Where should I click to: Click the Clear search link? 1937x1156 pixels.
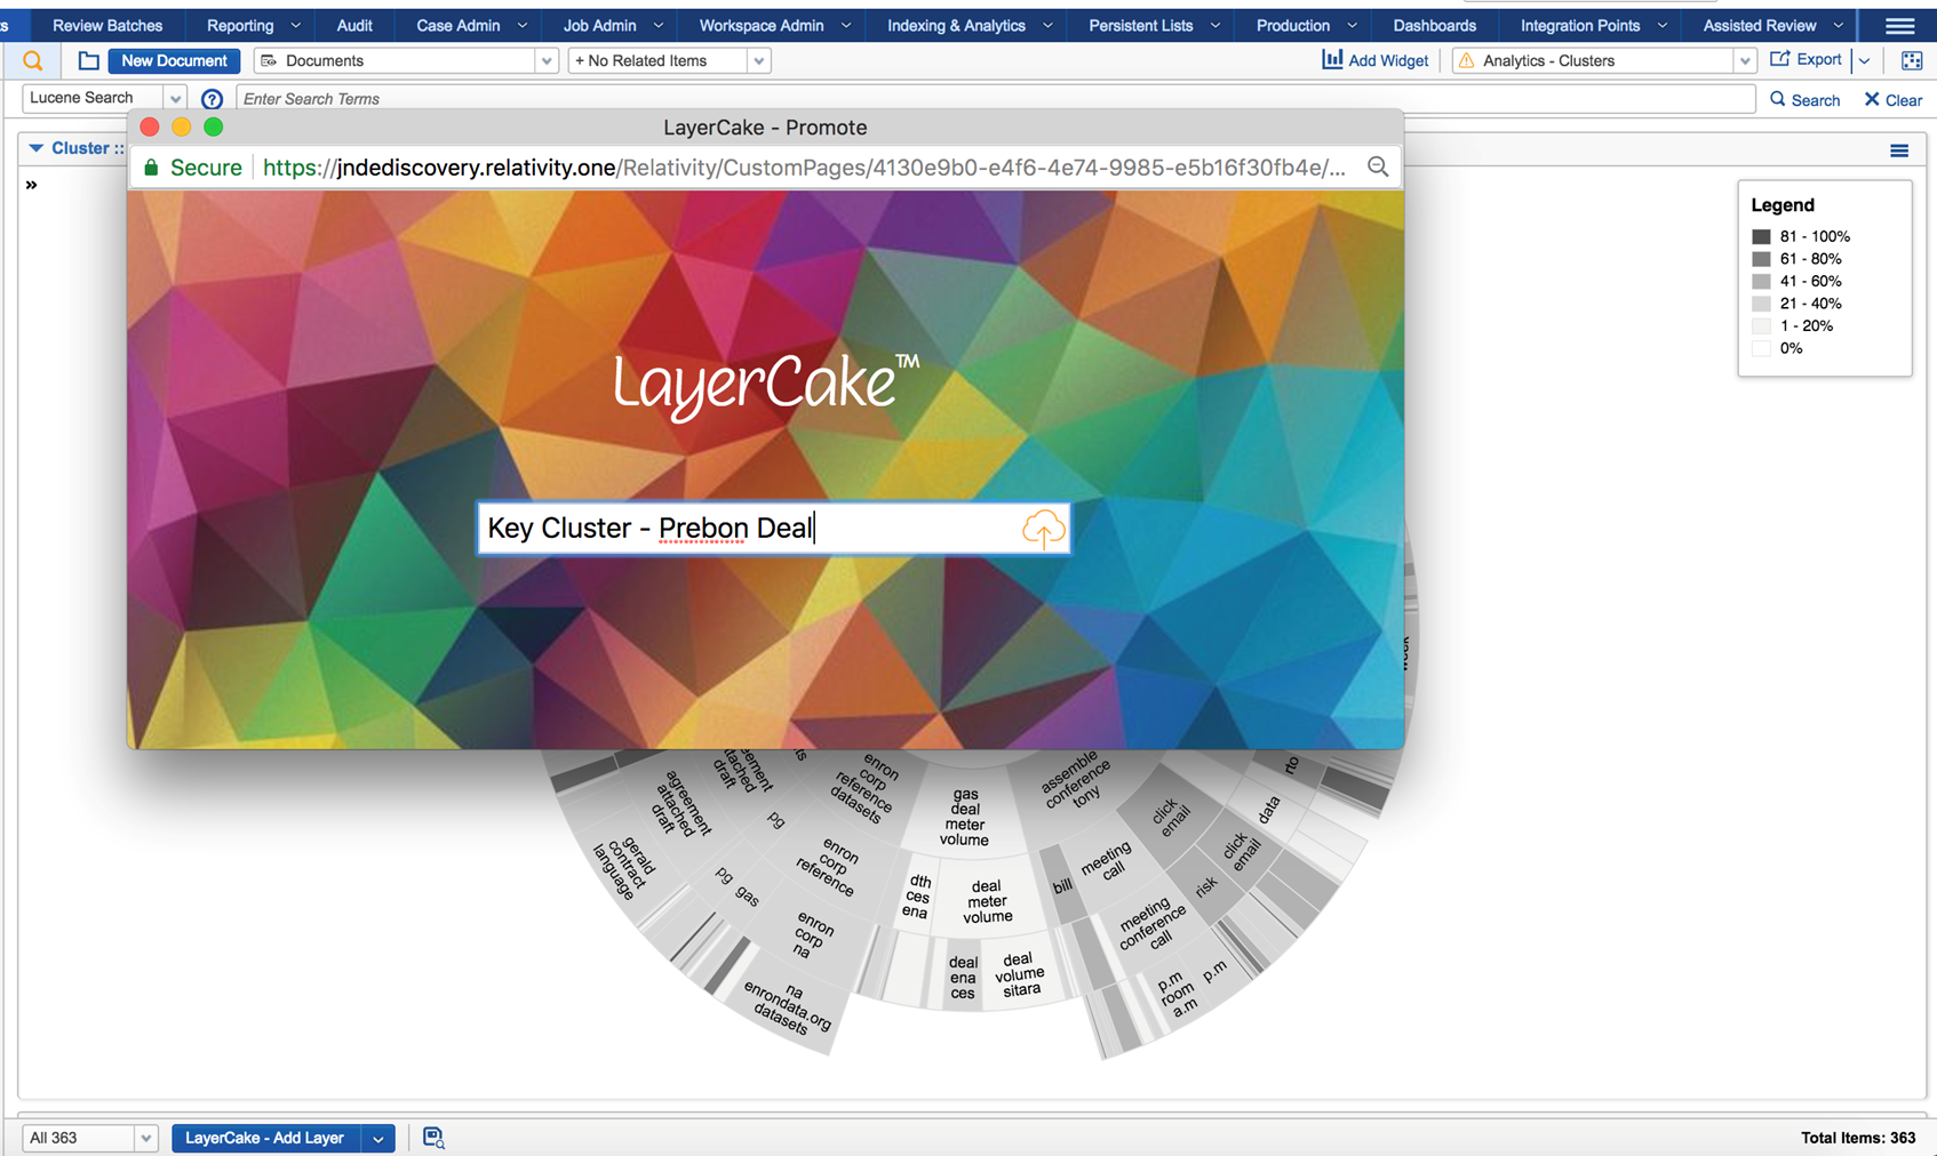point(1893,99)
